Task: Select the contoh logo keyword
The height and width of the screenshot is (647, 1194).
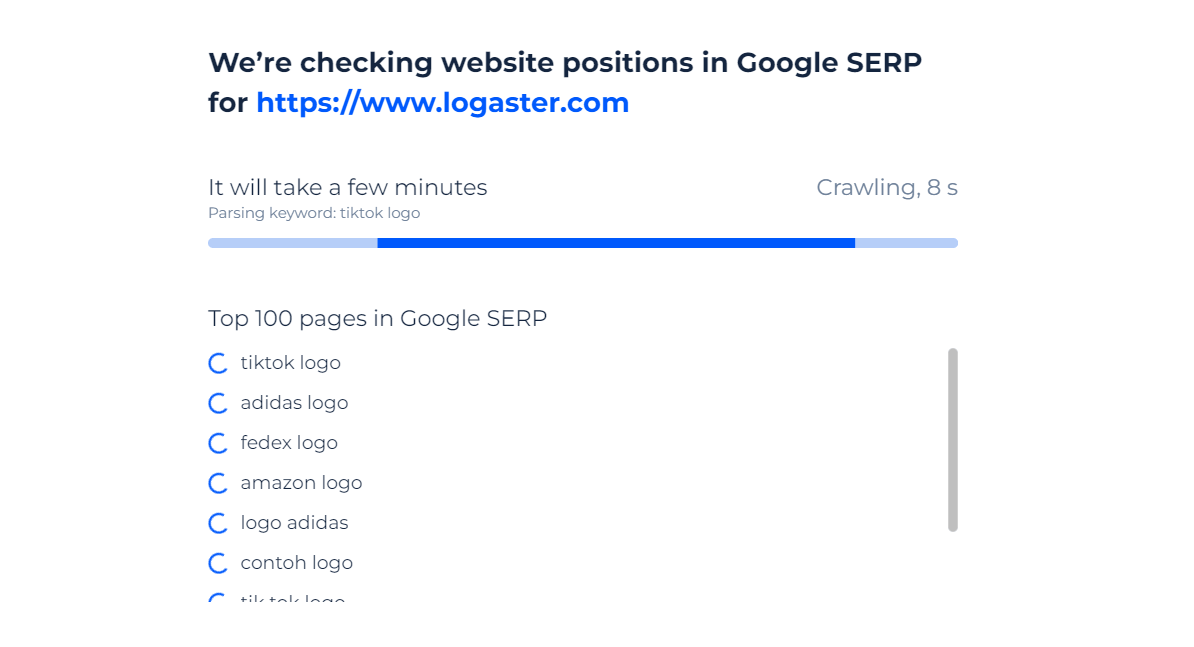Action: (x=296, y=563)
